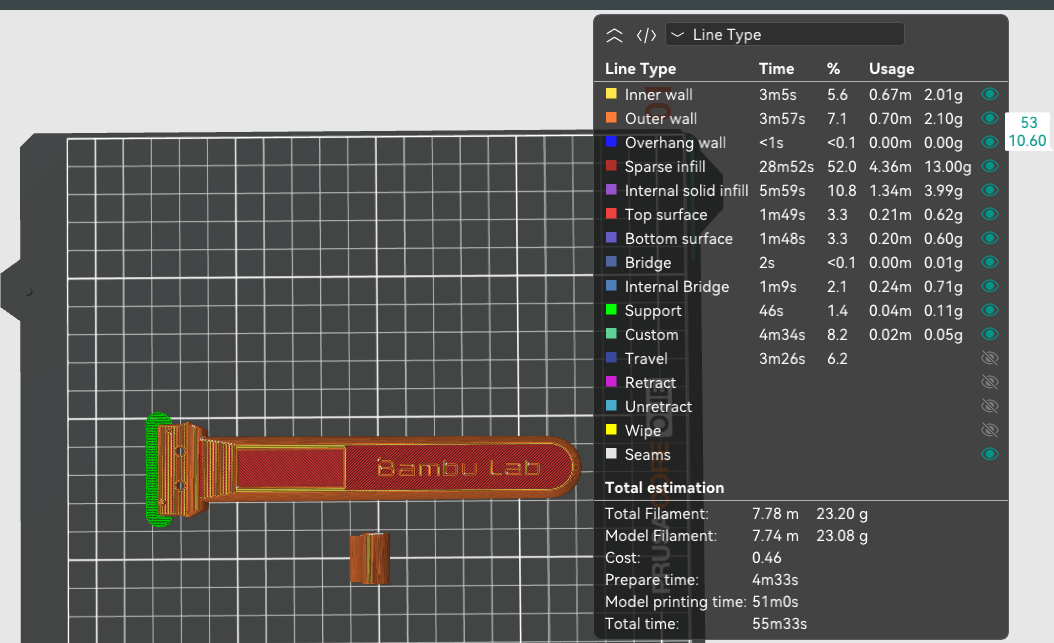Toggle Support visibility eye icon
The width and height of the screenshot is (1054, 643).
pyautogui.click(x=990, y=310)
